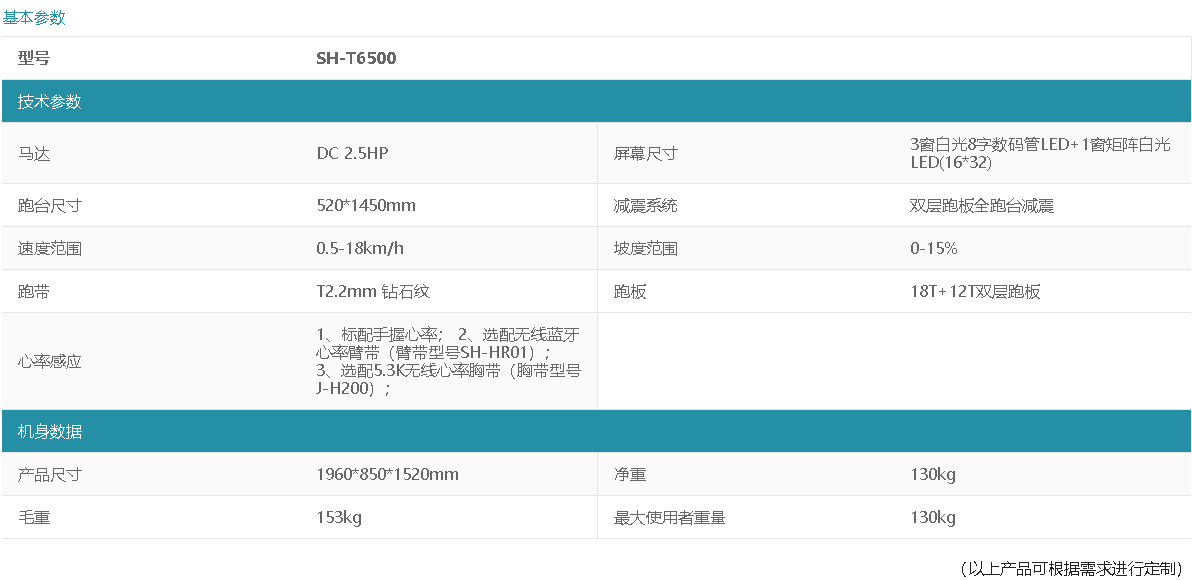
Task: Click the 毛重 value 153kg
Action: coord(339,517)
